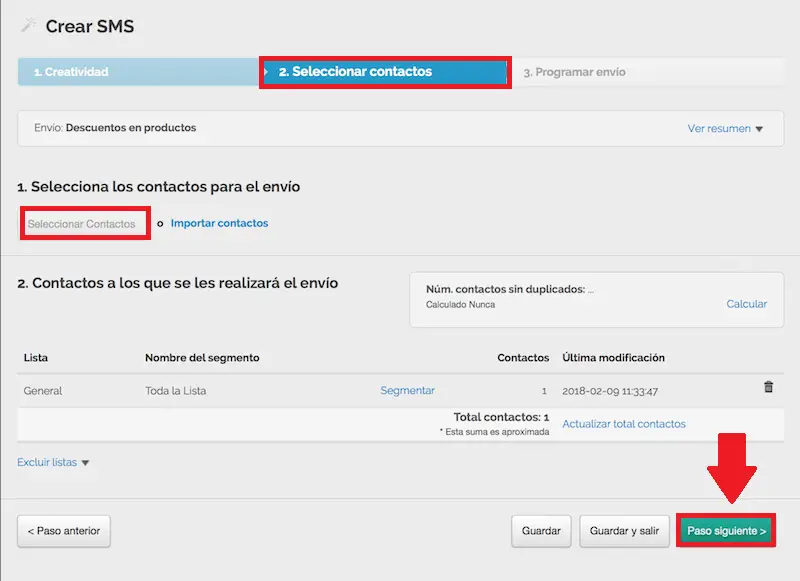Select the Seleccionar contactos step tab

[385, 72]
